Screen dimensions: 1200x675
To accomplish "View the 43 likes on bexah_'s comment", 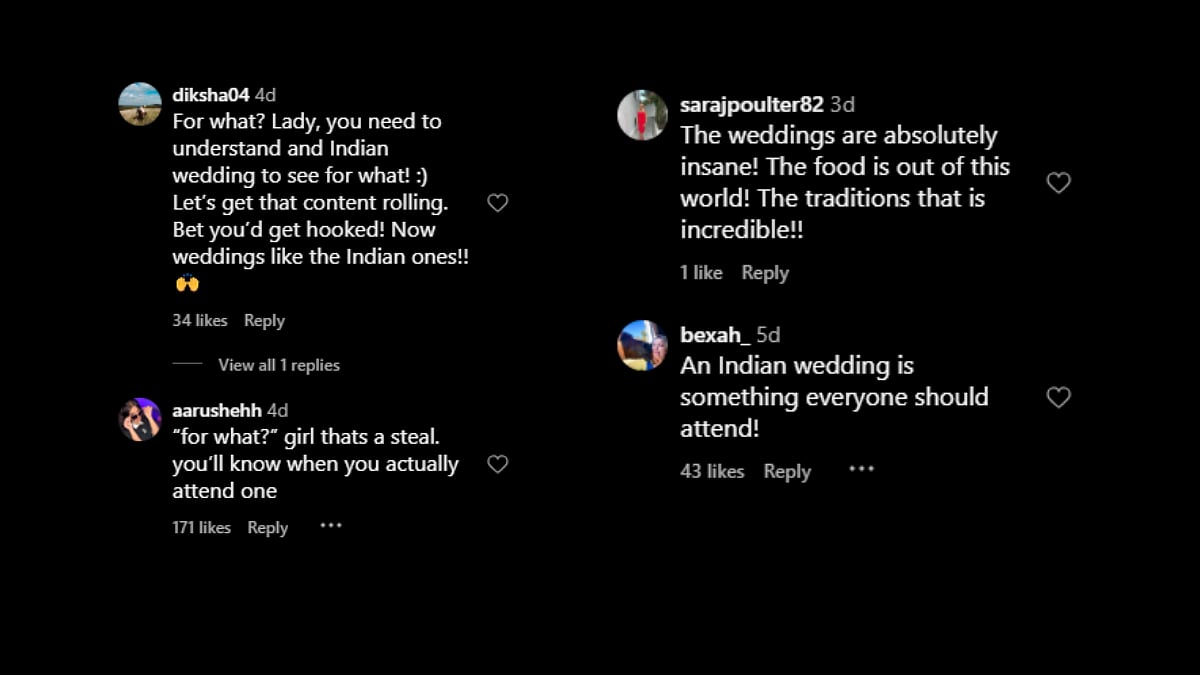I will pyautogui.click(x=712, y=472).
